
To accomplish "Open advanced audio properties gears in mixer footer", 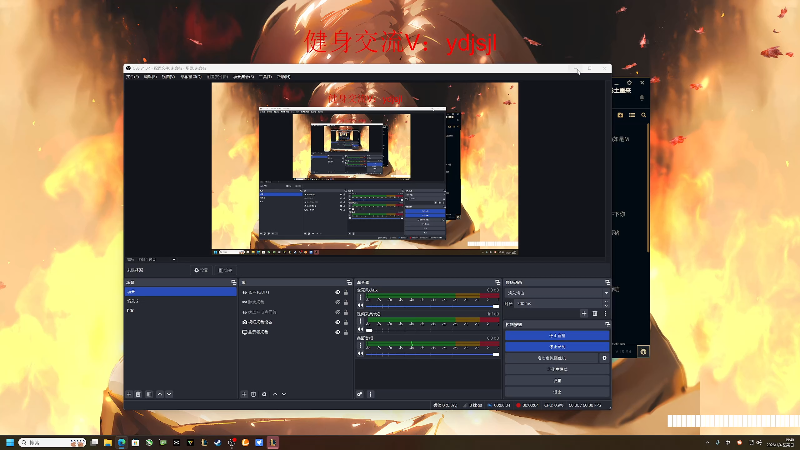I will point(360,394).
